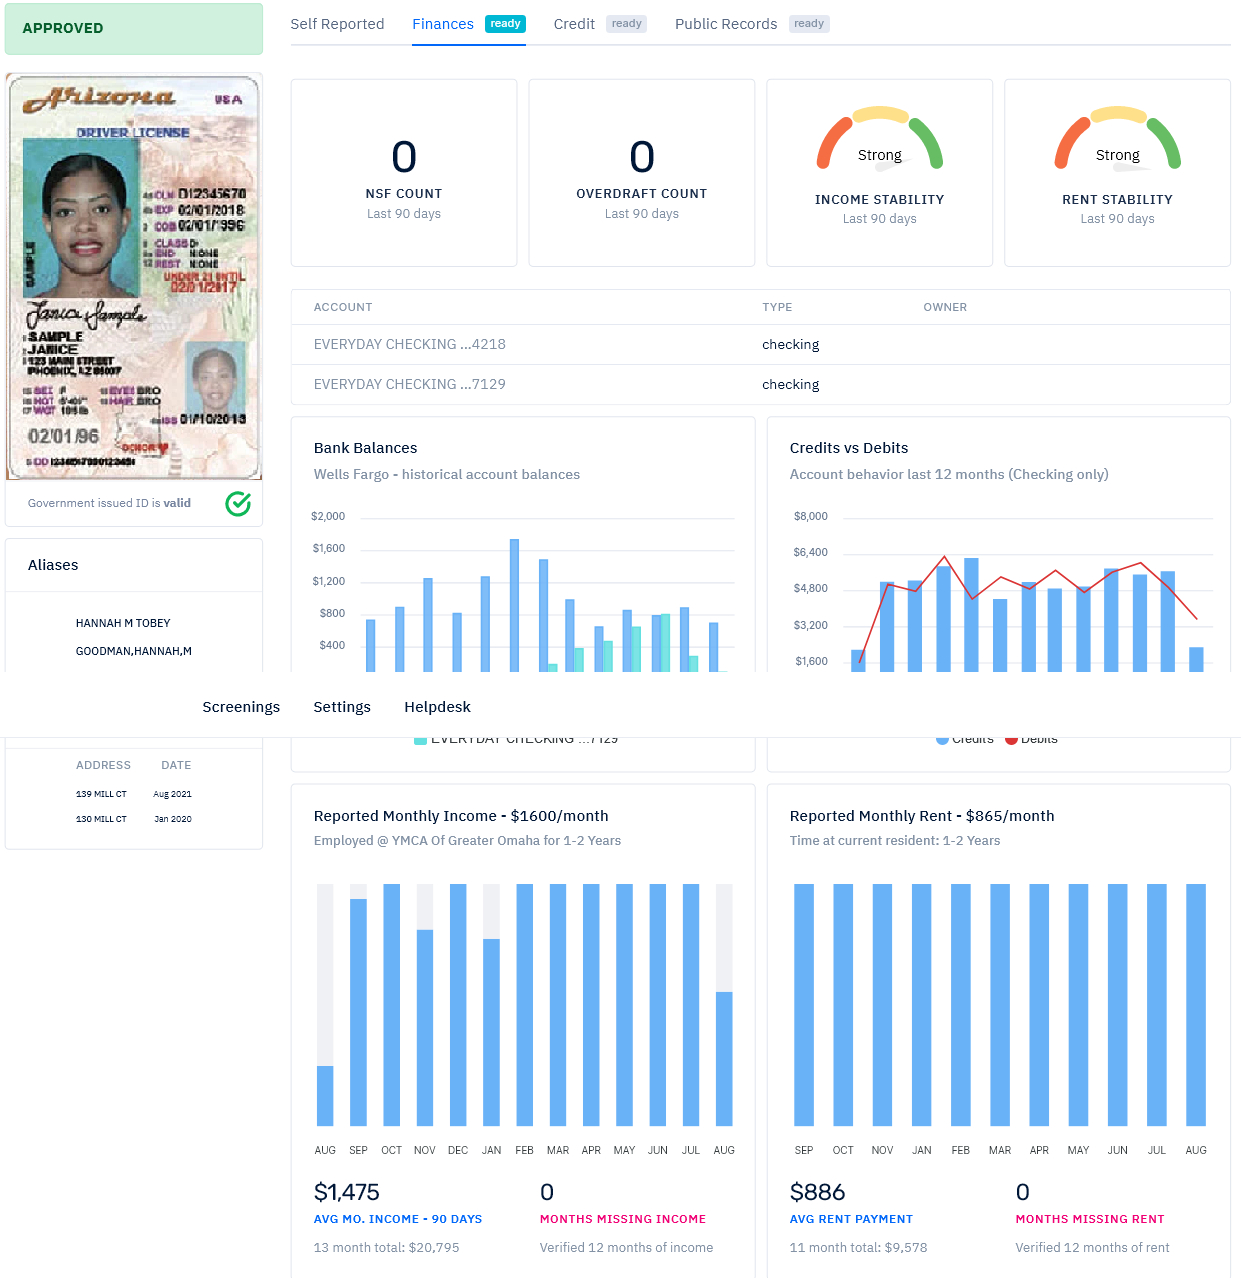Screen dimensions: 1241x1278
Task: Switch to the Credit tab
Action: coord(574,24)
